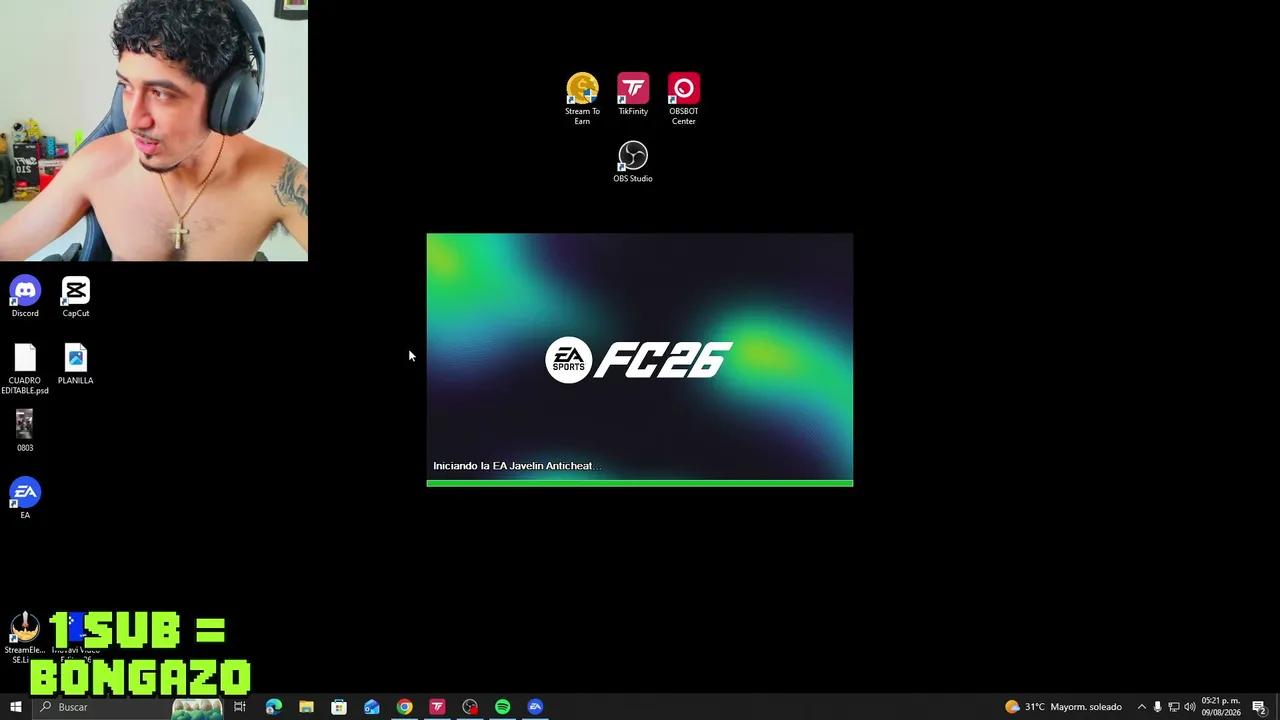Open Task View in the taskbar
This screenshot has height=720, width=1280.
pyautogui.click(x=240, y=707)
